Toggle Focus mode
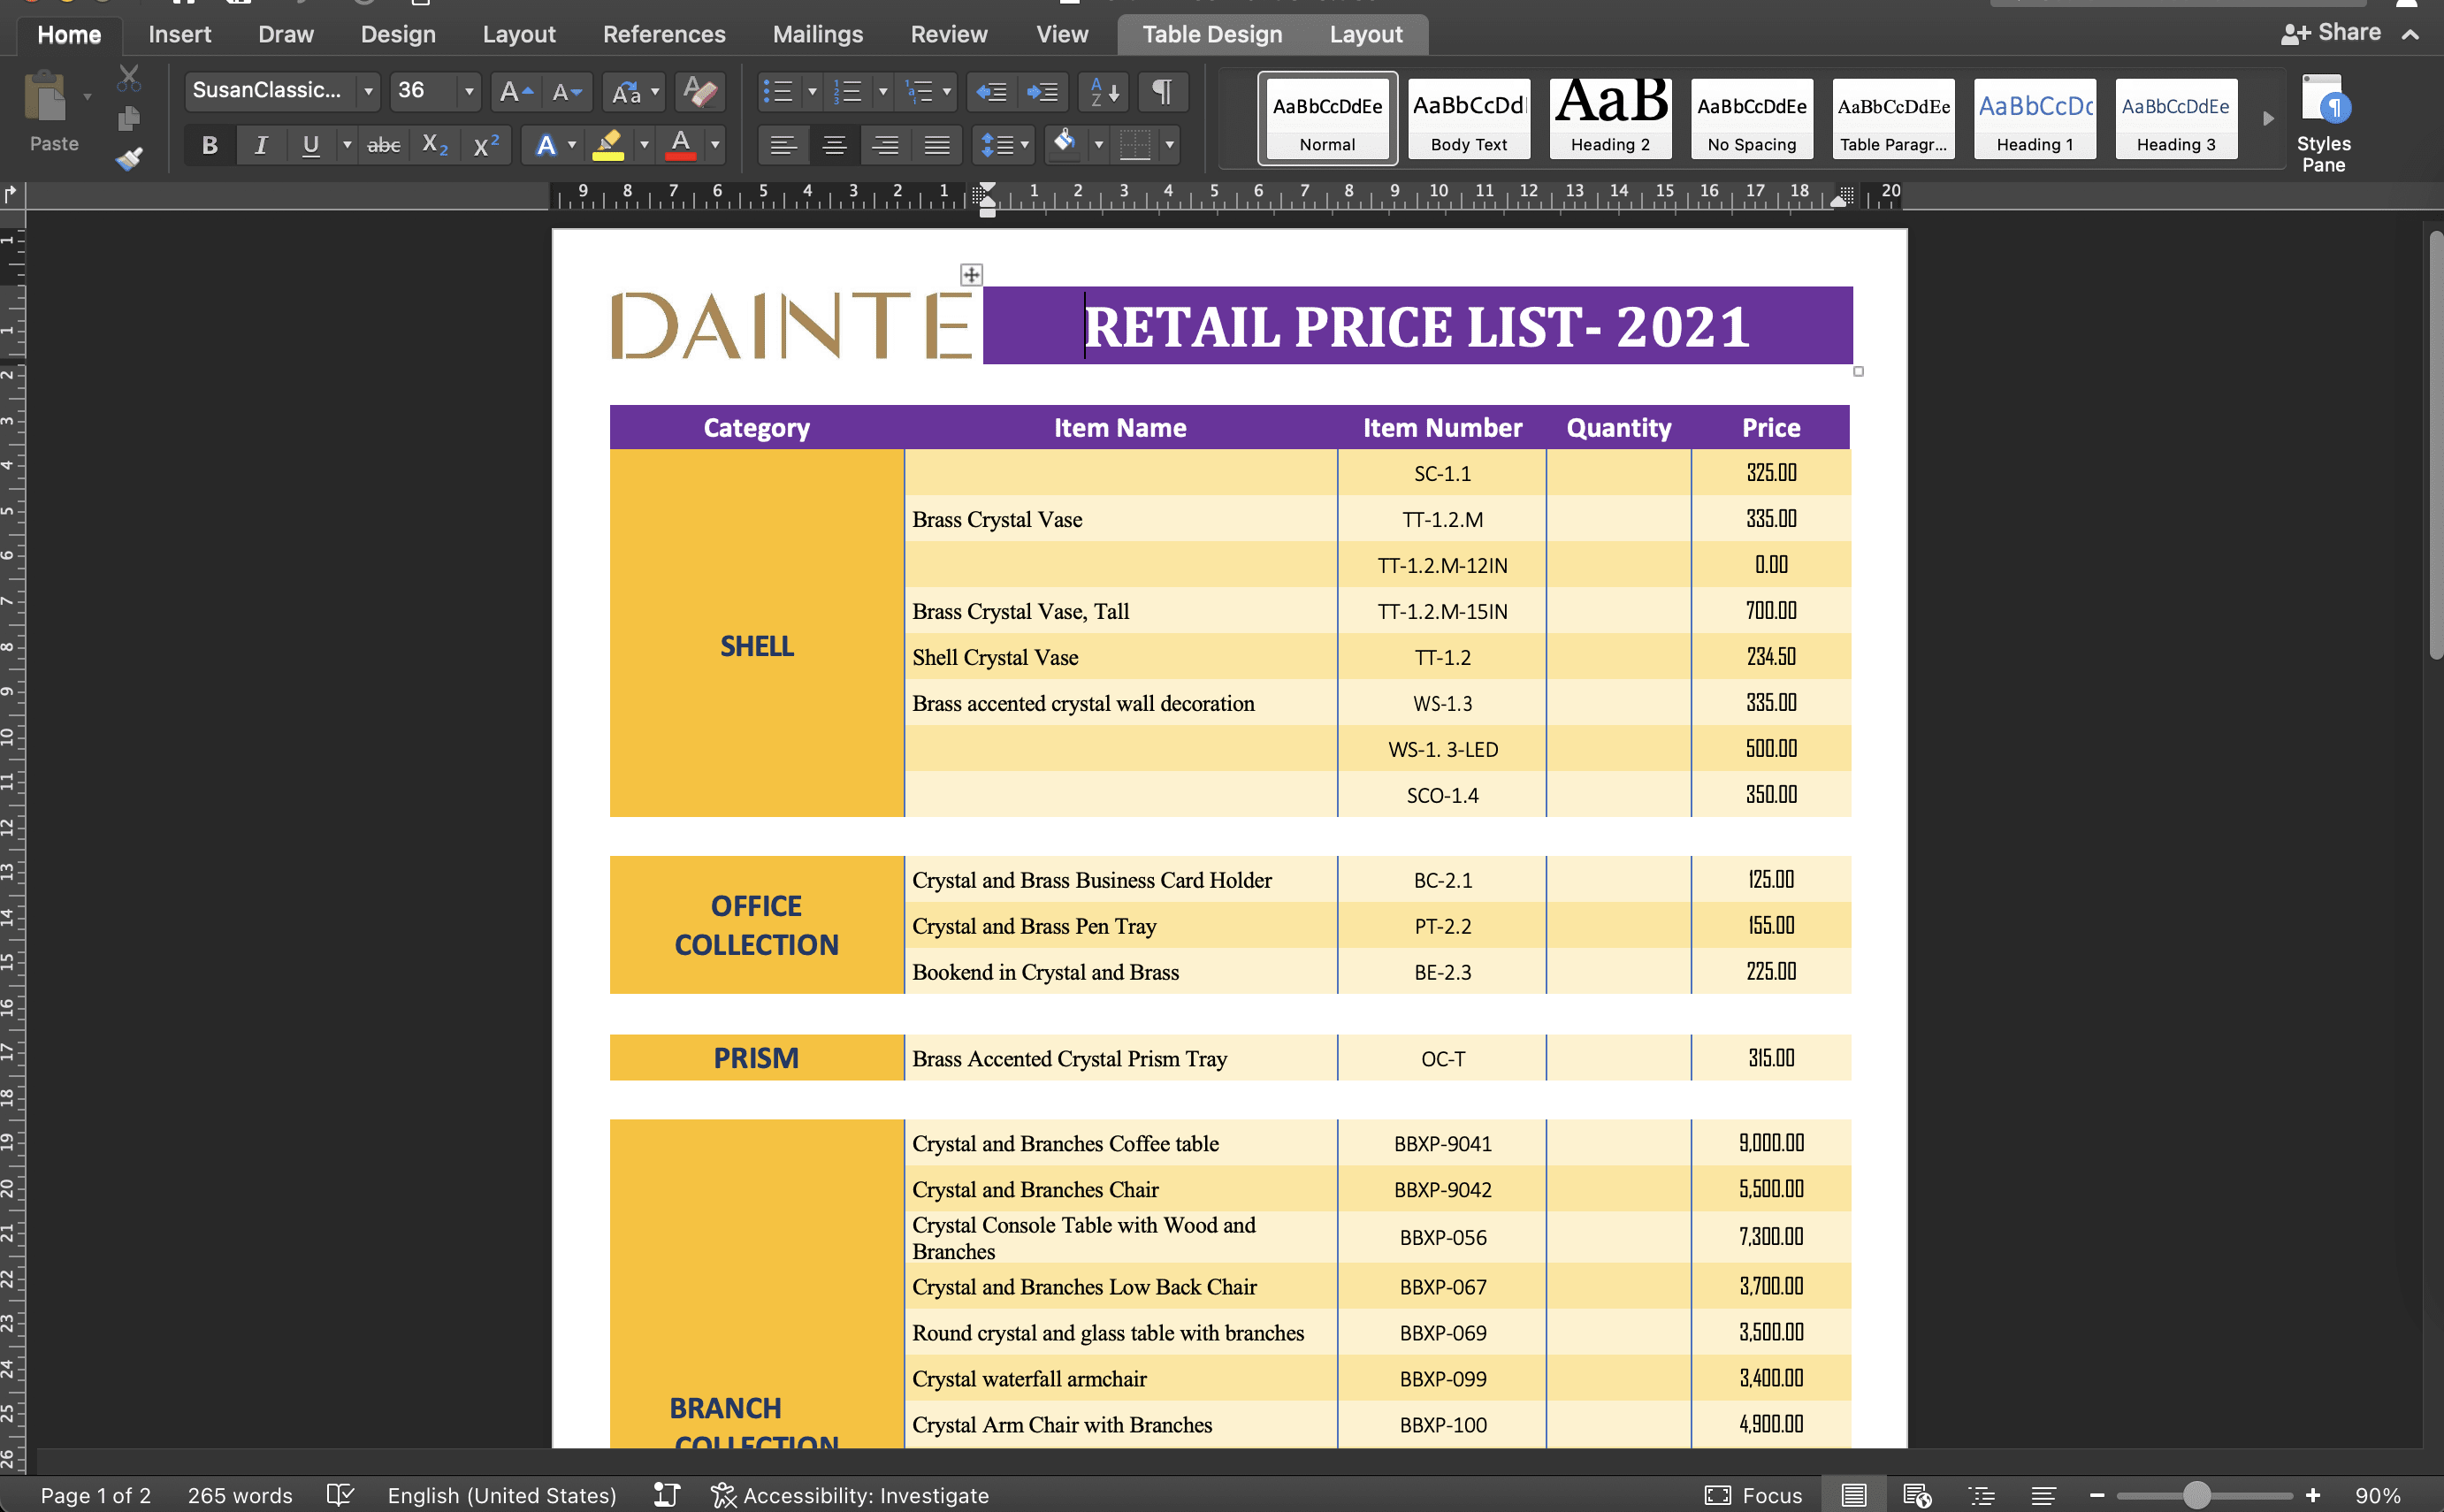The width and height of the screenshot is (2444, 1512). 1754,1494
